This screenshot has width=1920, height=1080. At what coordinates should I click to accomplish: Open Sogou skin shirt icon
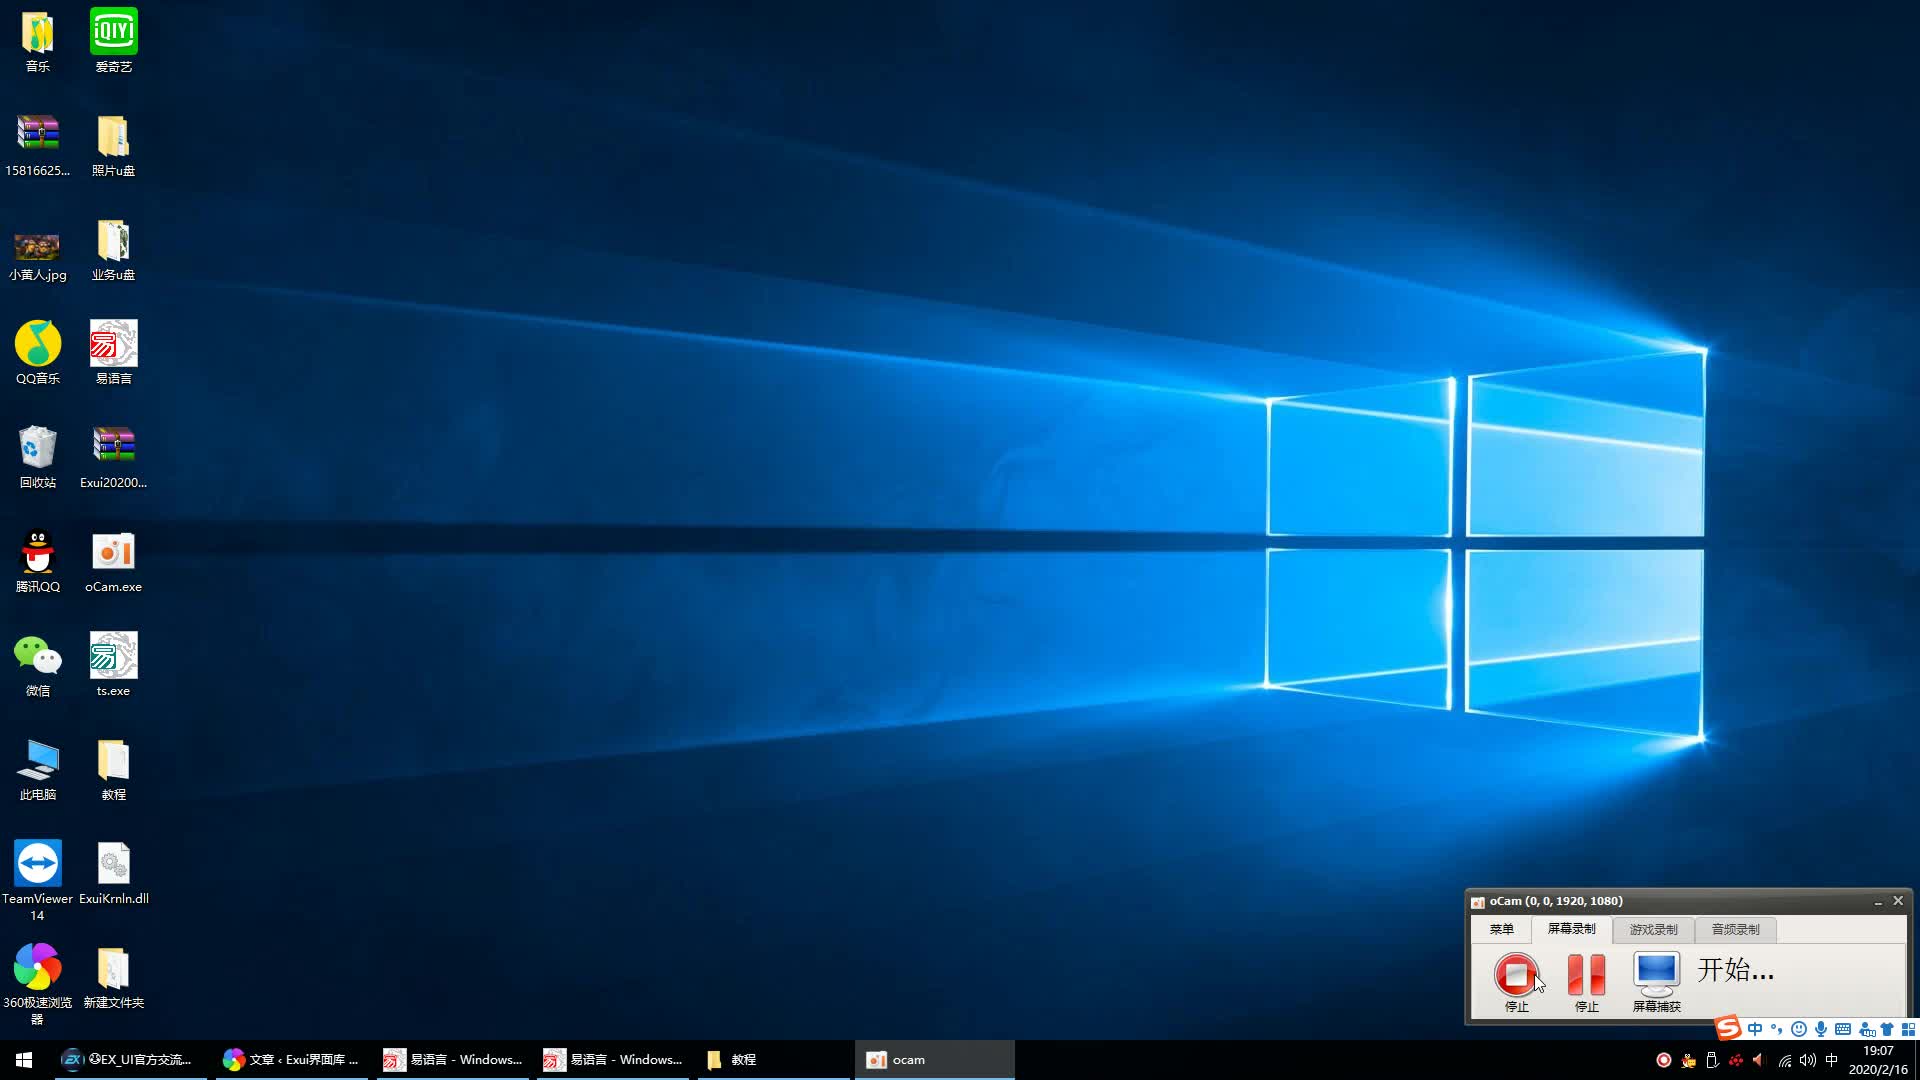pos(1887,1029)
